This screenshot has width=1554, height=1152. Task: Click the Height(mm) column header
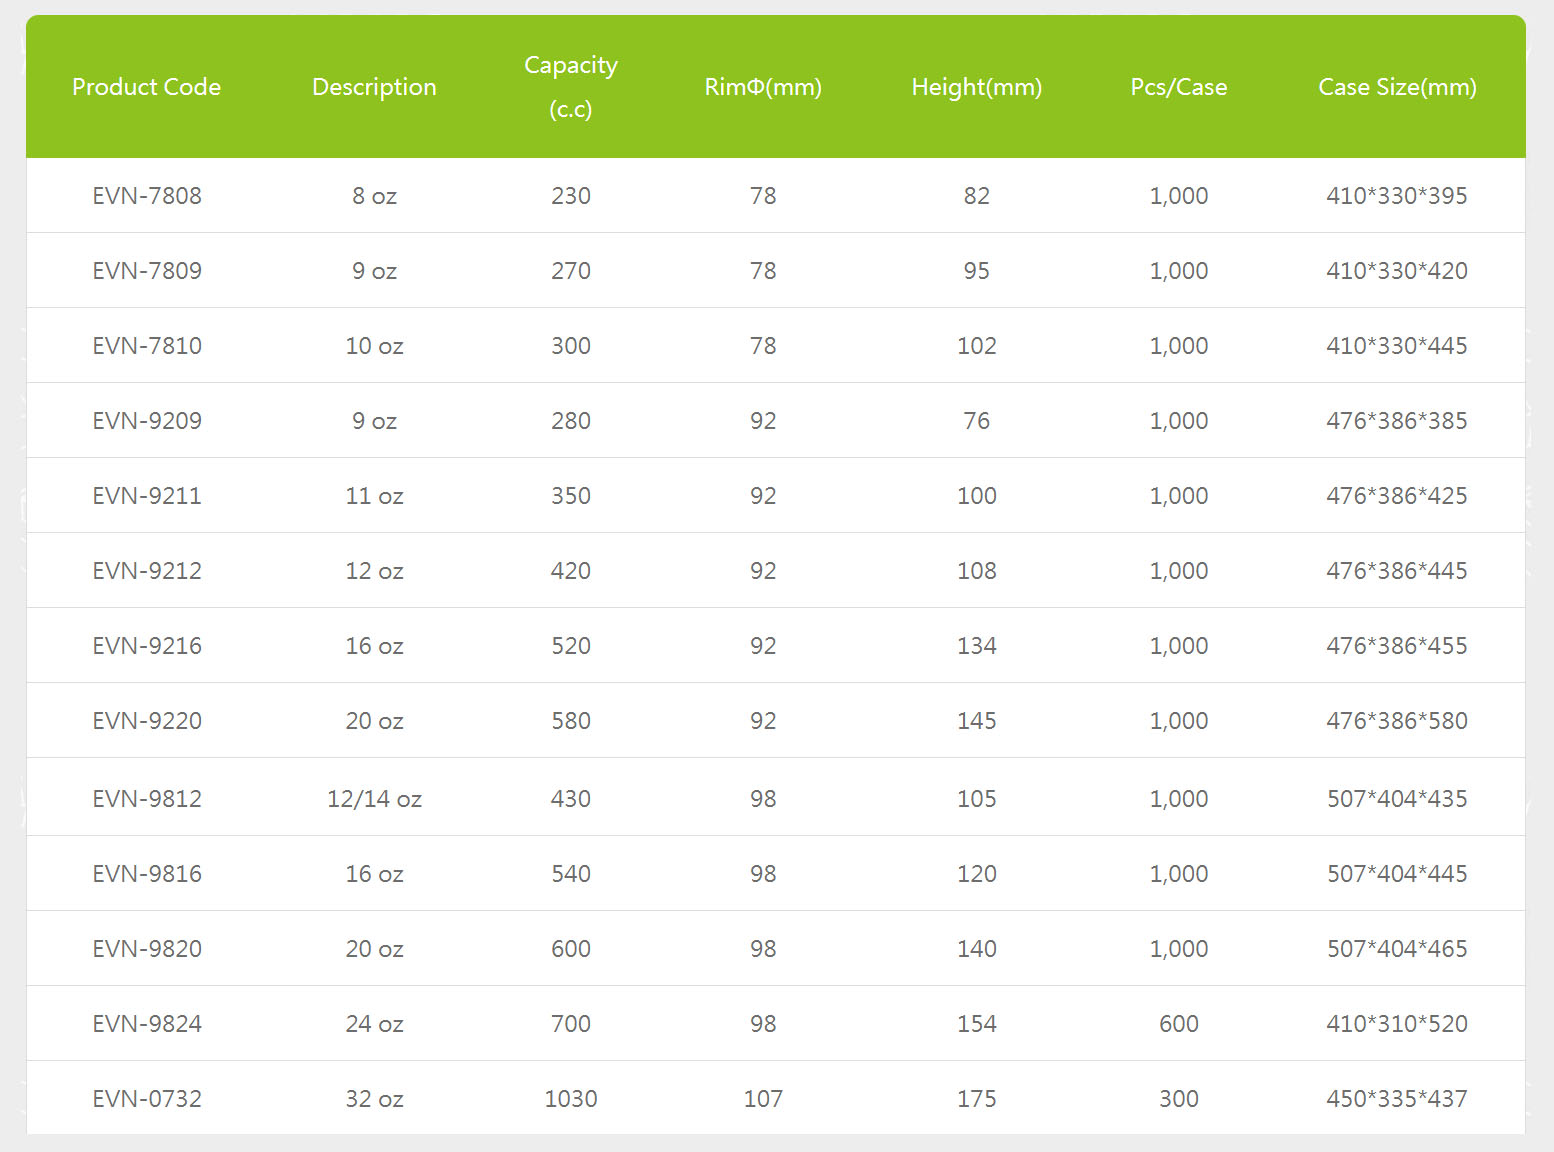[x=976, y=87]
